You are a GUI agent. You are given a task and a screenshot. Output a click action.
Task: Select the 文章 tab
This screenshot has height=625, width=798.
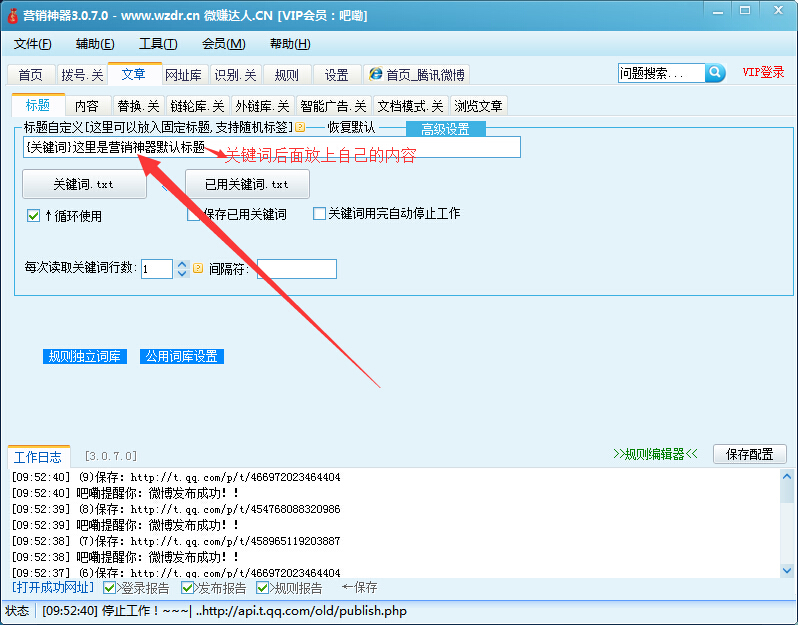[x=134, y=74]
